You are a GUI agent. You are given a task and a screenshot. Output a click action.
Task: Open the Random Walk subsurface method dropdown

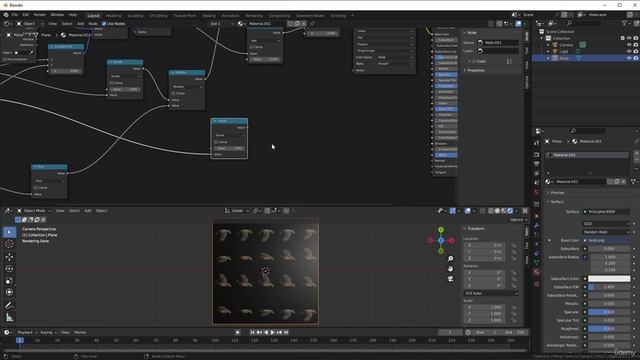[606, 232]
